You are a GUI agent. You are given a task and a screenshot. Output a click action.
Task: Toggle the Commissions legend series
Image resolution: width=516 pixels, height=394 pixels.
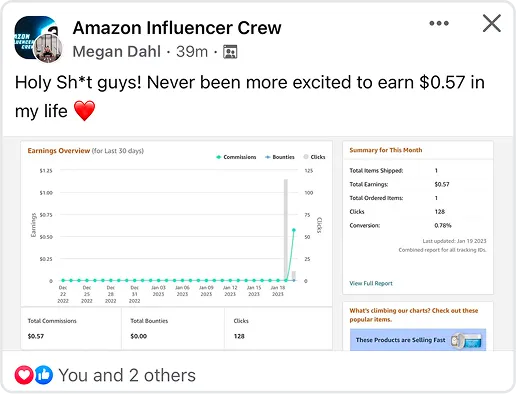pyautogui.click(x=236, y=157)
